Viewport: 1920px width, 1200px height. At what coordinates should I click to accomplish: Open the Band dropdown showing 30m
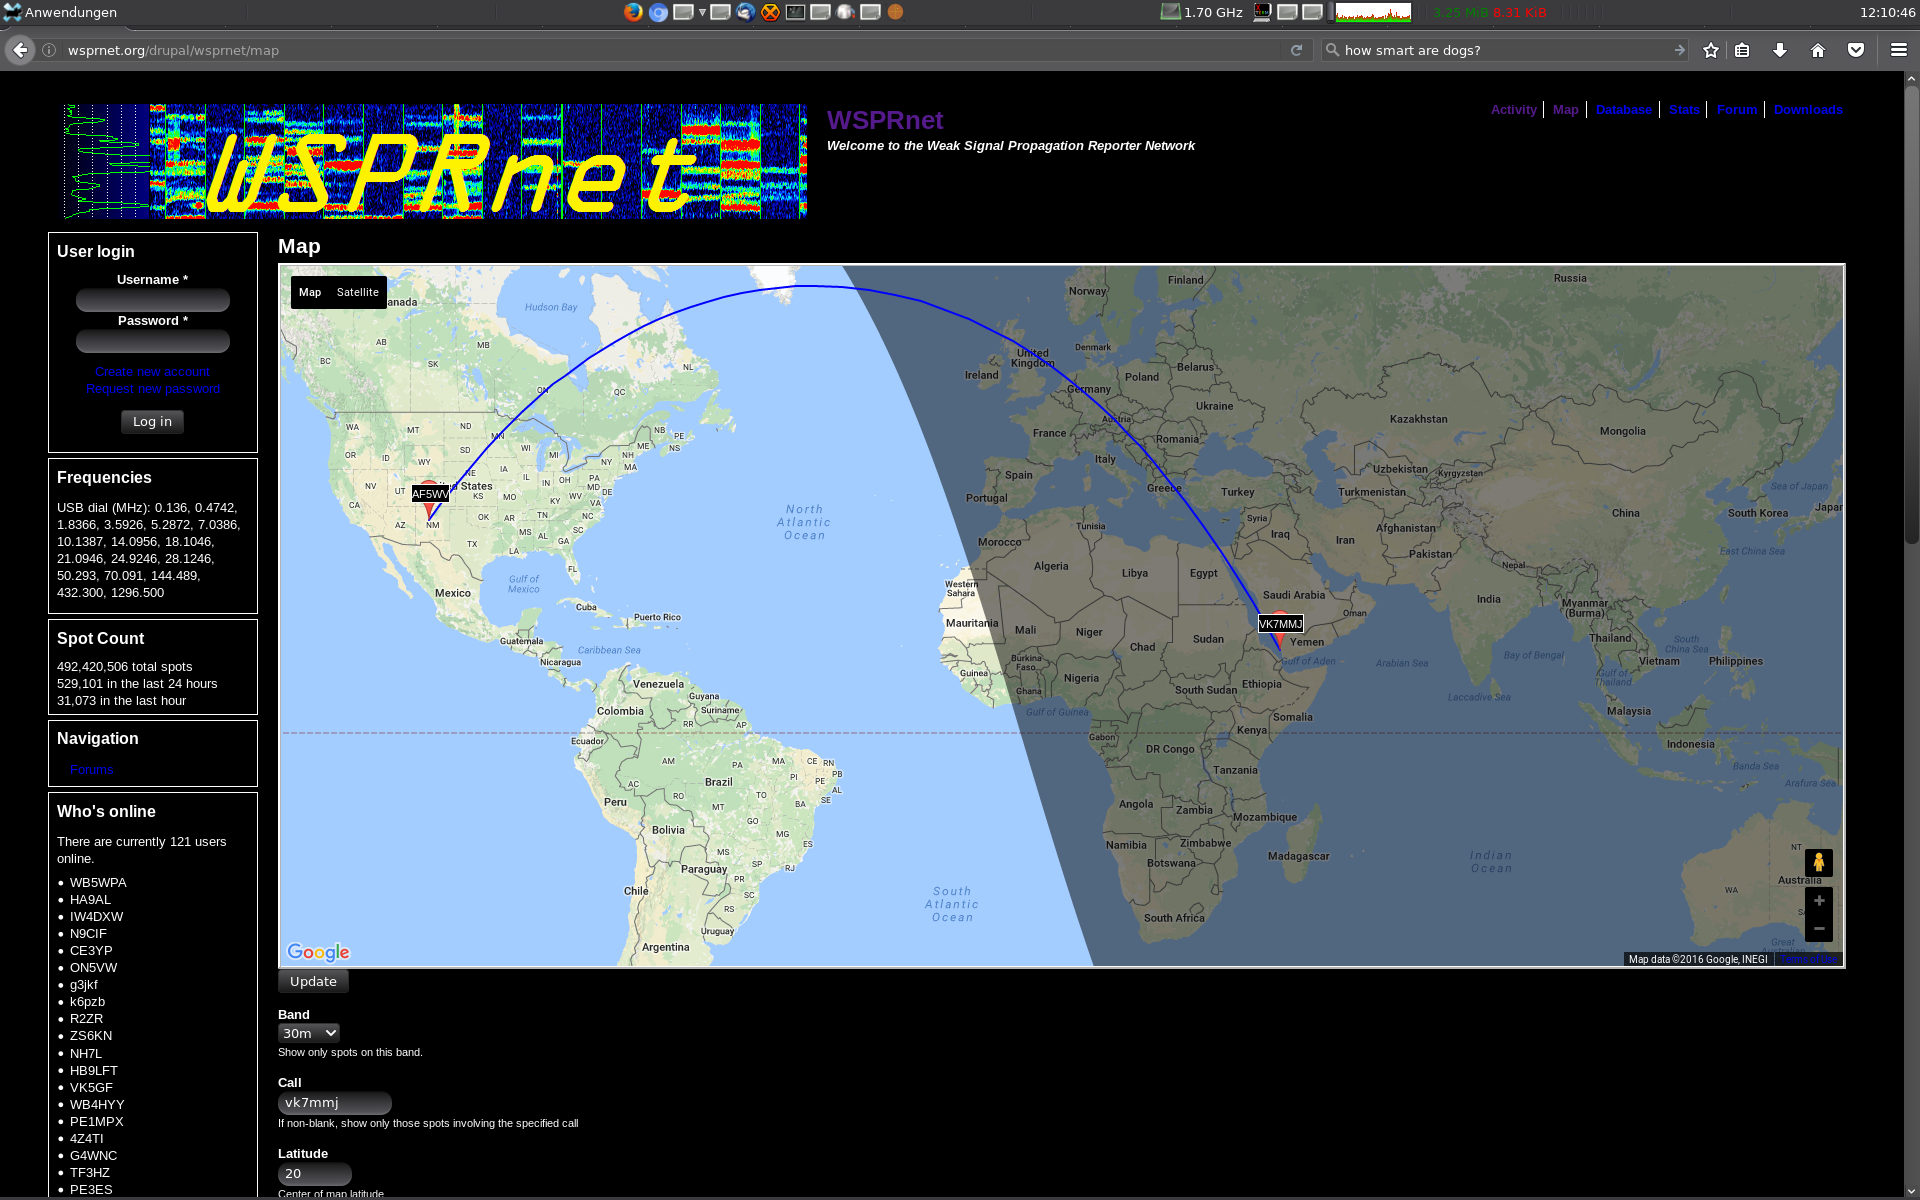tap(309, 1033)
